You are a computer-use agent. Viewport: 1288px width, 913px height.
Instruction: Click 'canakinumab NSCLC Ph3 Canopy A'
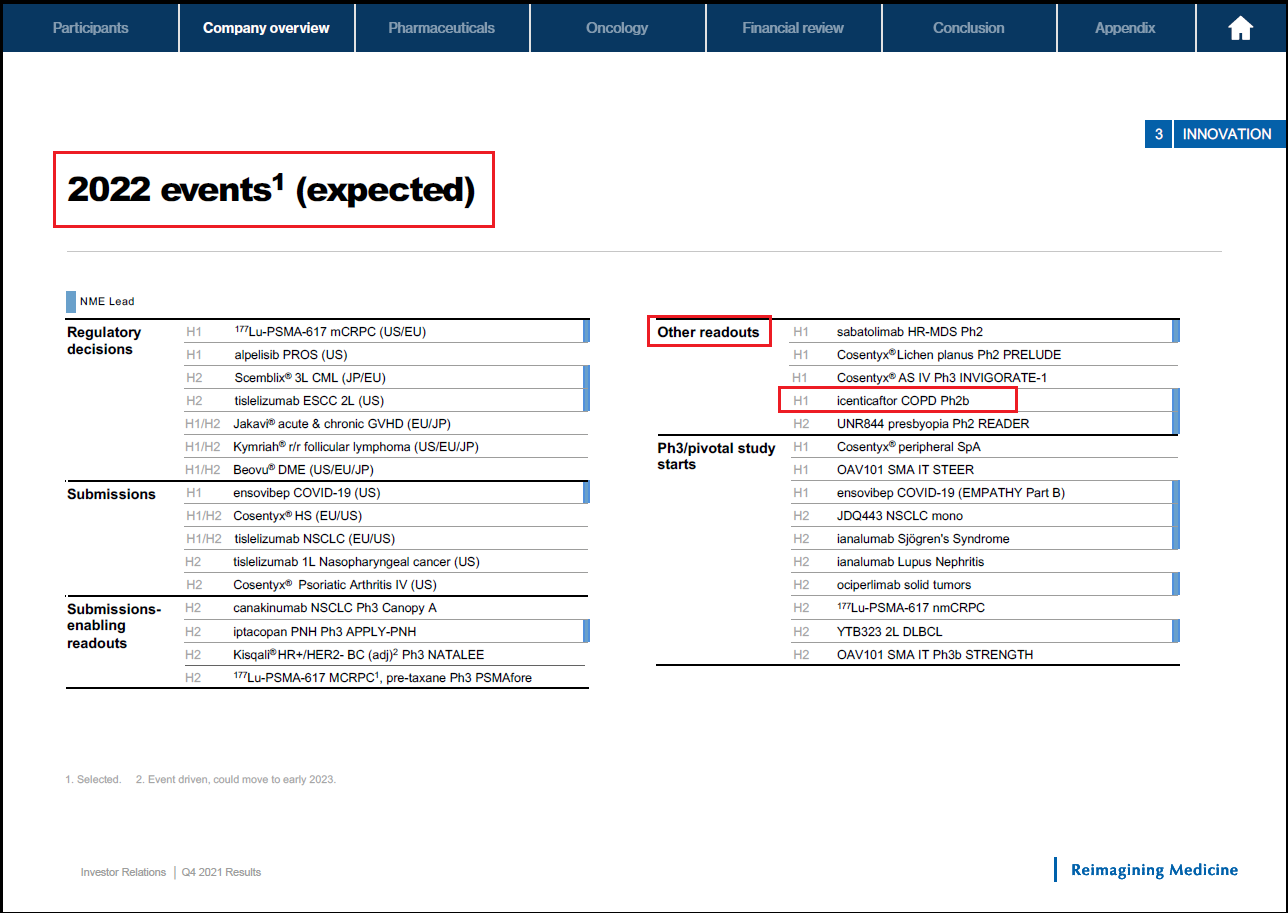tap(386, 607)
